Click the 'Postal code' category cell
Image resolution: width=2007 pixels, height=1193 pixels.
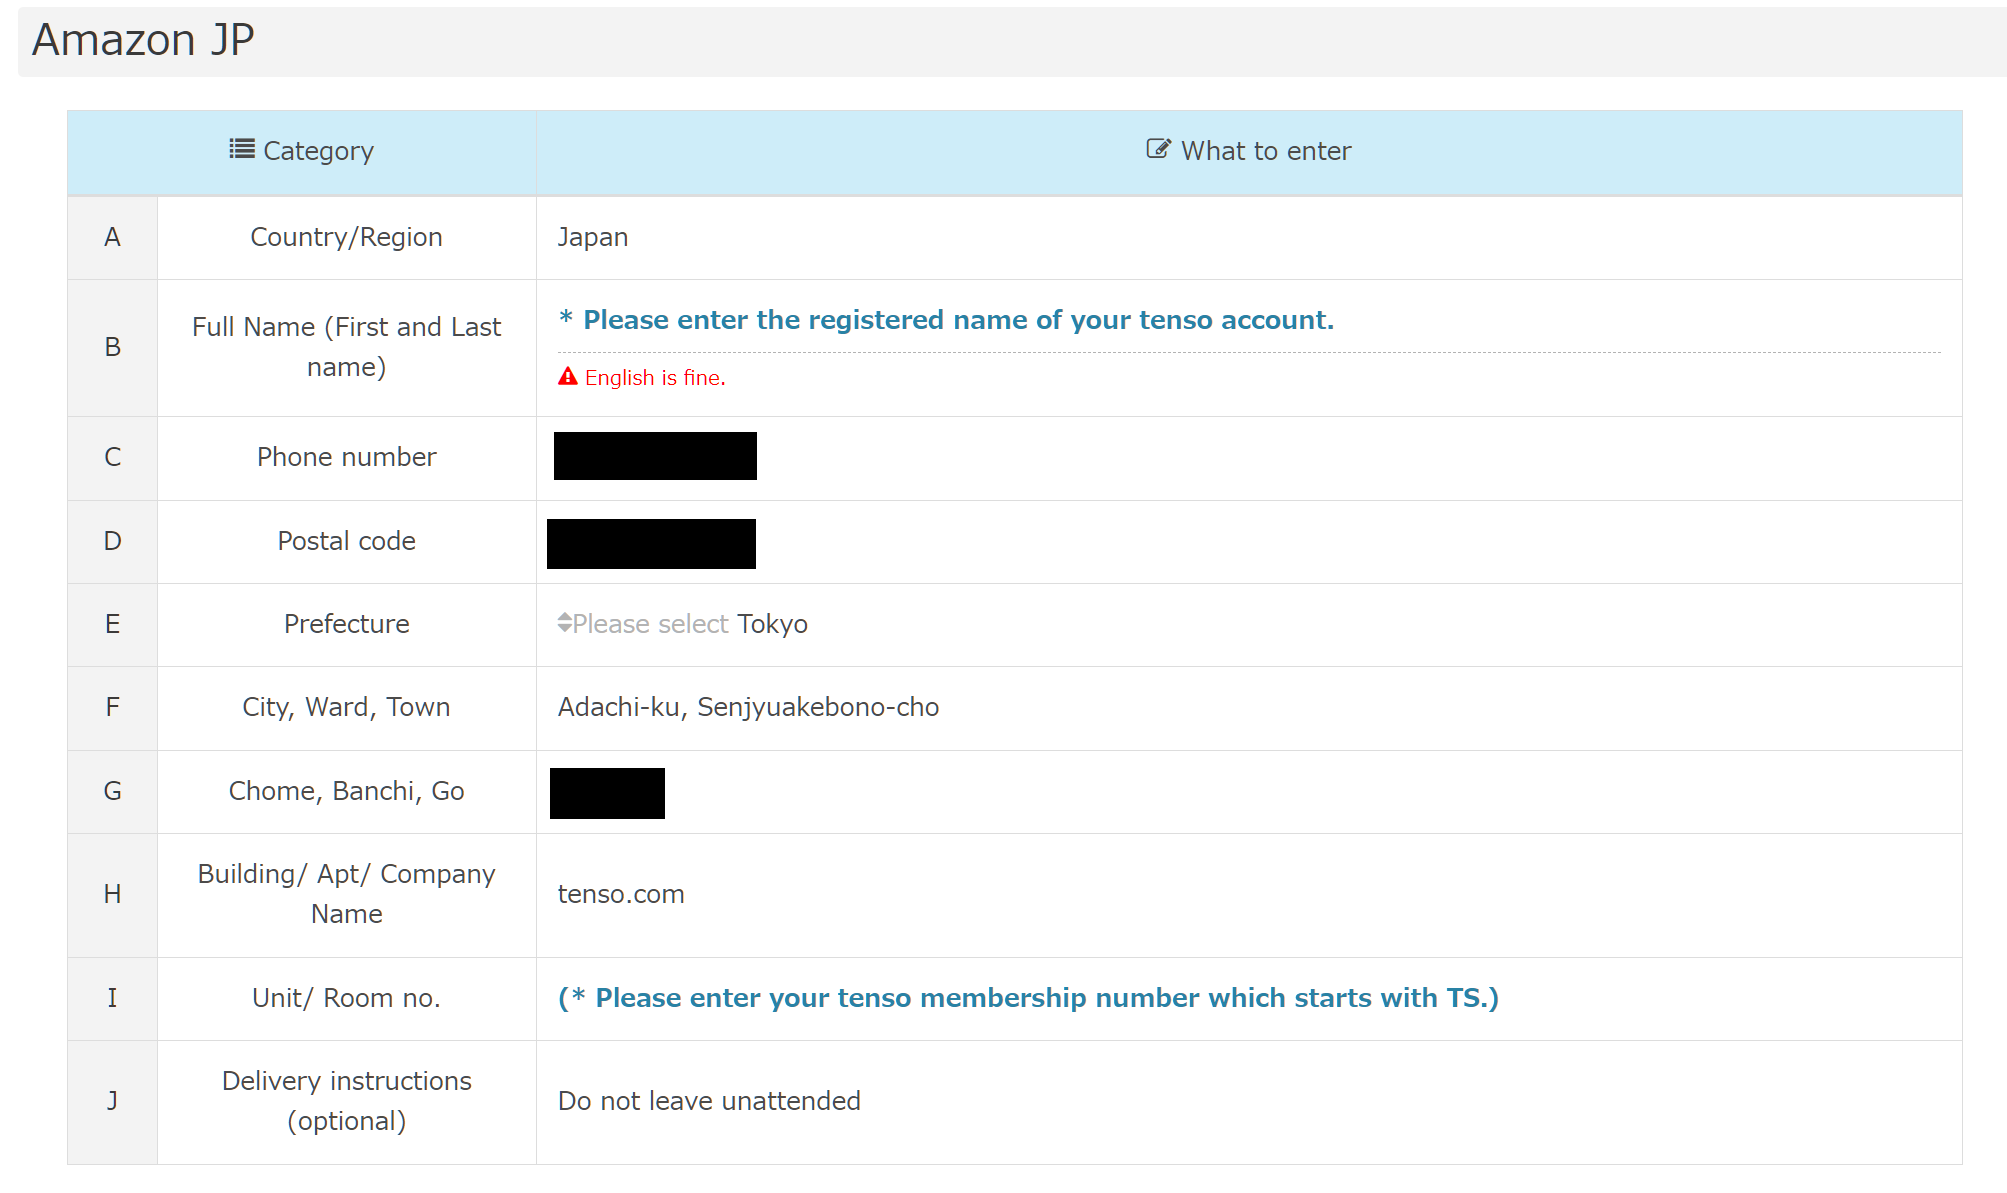tap(346, 541)
